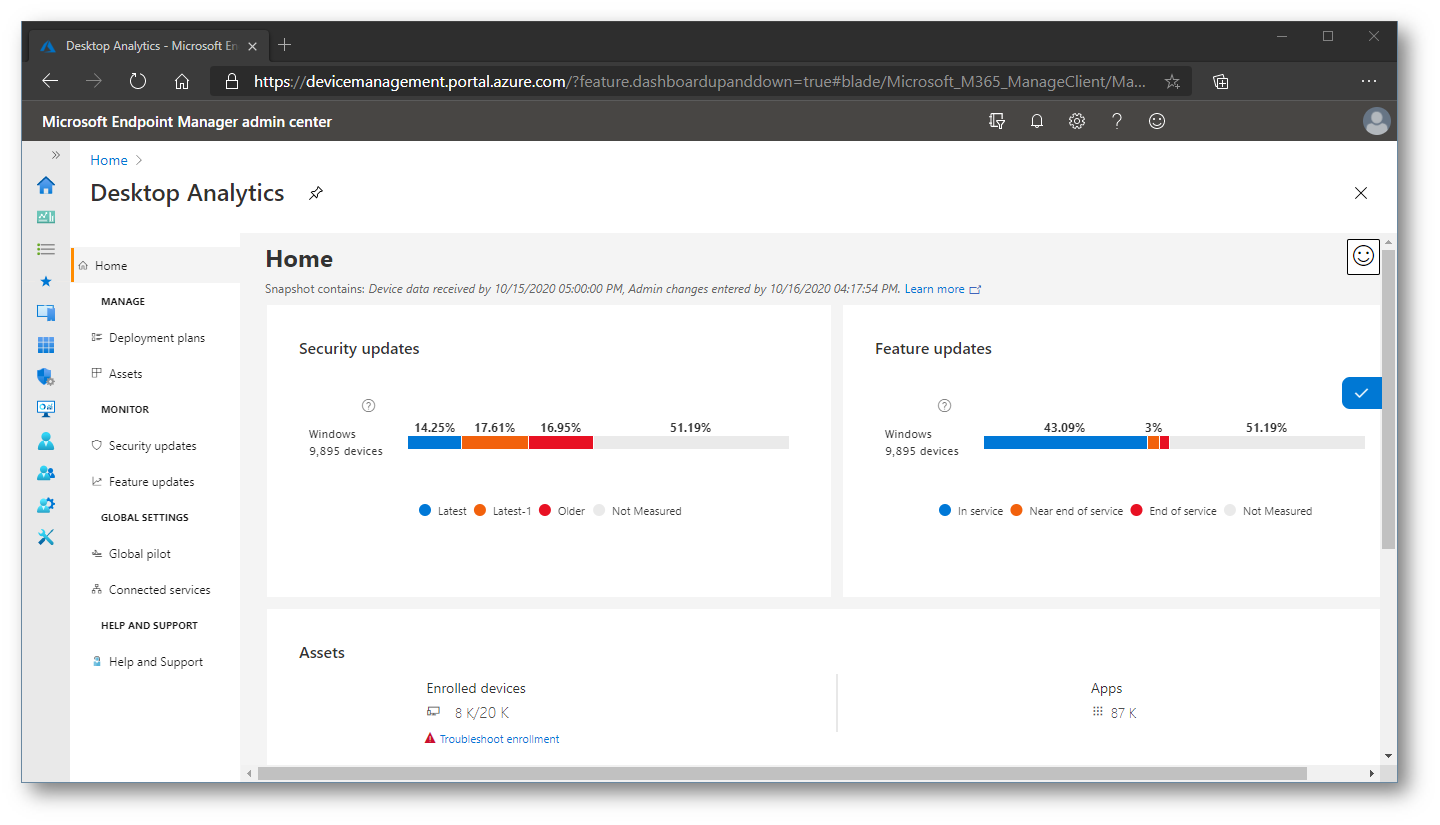The image size is (1440, 825).
Task: Open the portal notifications bell
Action: tap(1037, 121)
